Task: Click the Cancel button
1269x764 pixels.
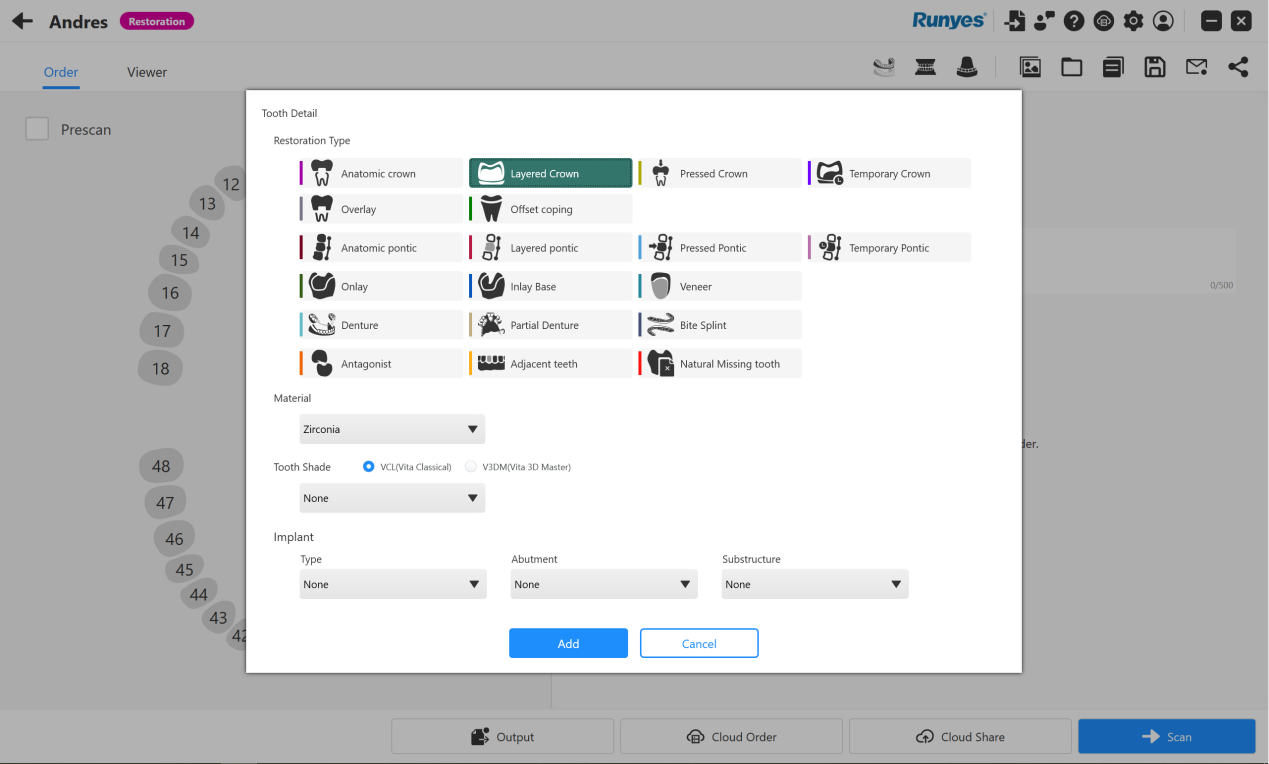Action: [699, 643]
